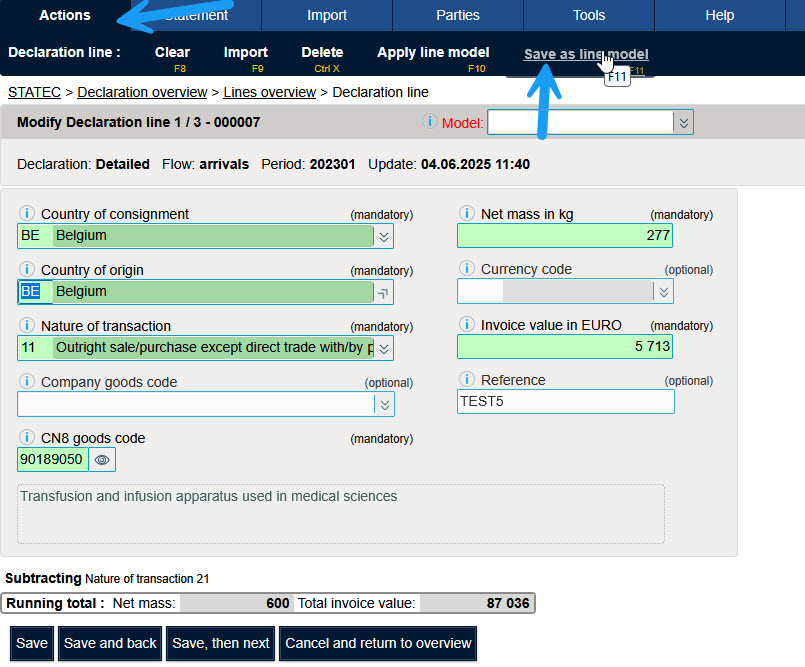Image resolution: width=805 pixels, height=667 pixels.
Task: Click info icon beside Net mass in kg
Action: pos(467,214)
